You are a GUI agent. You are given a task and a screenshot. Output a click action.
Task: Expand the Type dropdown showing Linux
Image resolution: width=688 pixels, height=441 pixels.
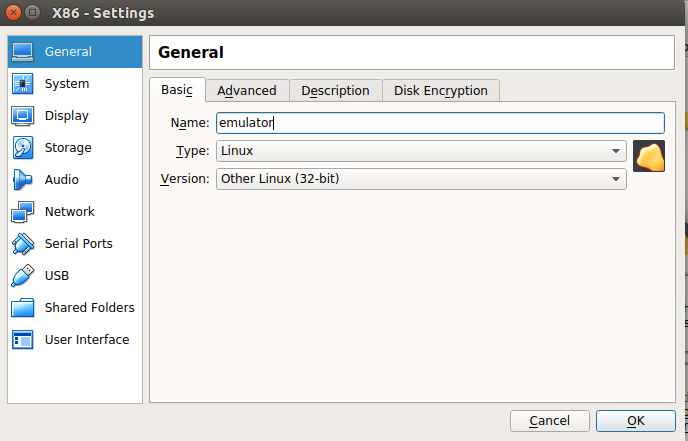421,151
